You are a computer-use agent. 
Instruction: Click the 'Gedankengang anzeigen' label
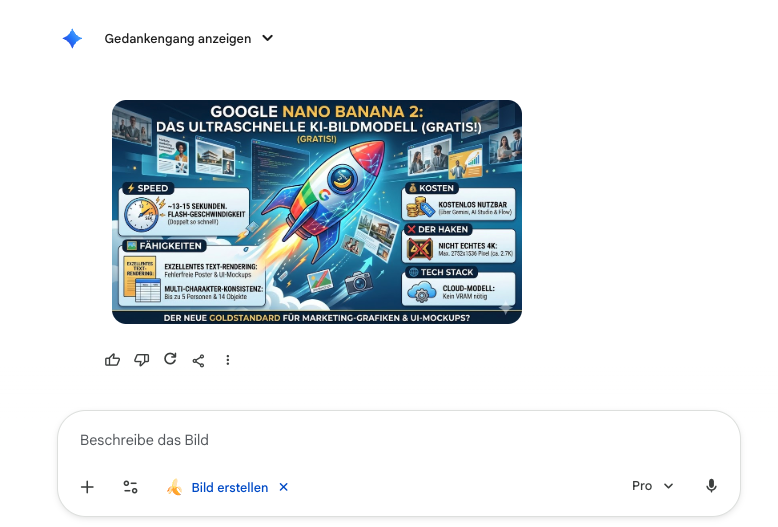click(178, 39)
